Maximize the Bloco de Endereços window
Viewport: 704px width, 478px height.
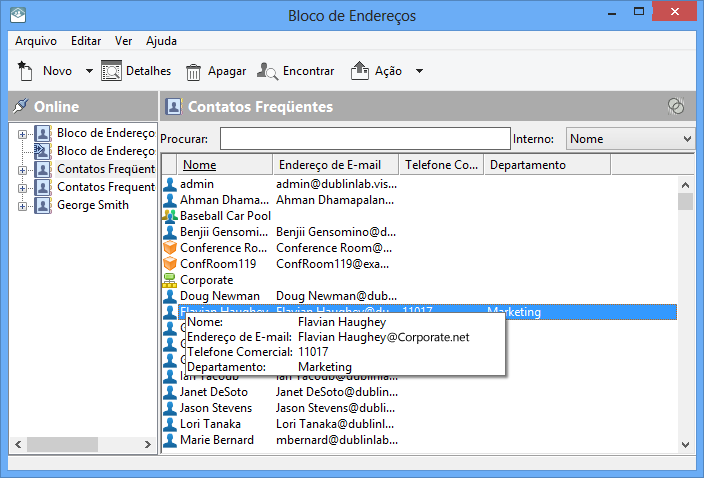click(639, 12)
